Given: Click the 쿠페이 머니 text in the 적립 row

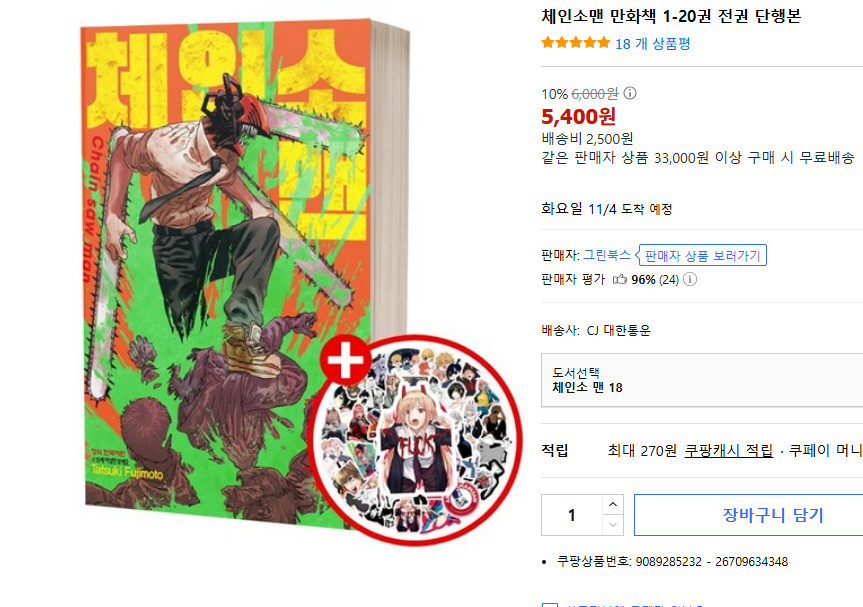Looking at the screenshot, I should point(826,451).
